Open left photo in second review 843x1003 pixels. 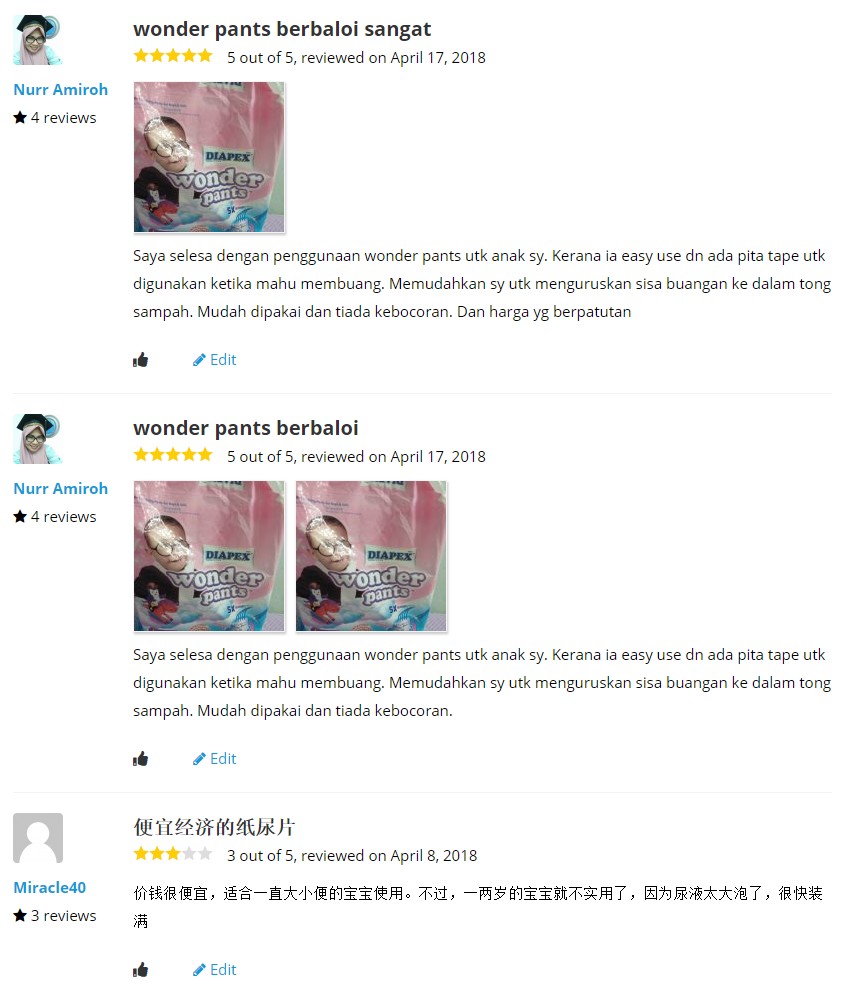pyautogui.click(x=209, y=556)
